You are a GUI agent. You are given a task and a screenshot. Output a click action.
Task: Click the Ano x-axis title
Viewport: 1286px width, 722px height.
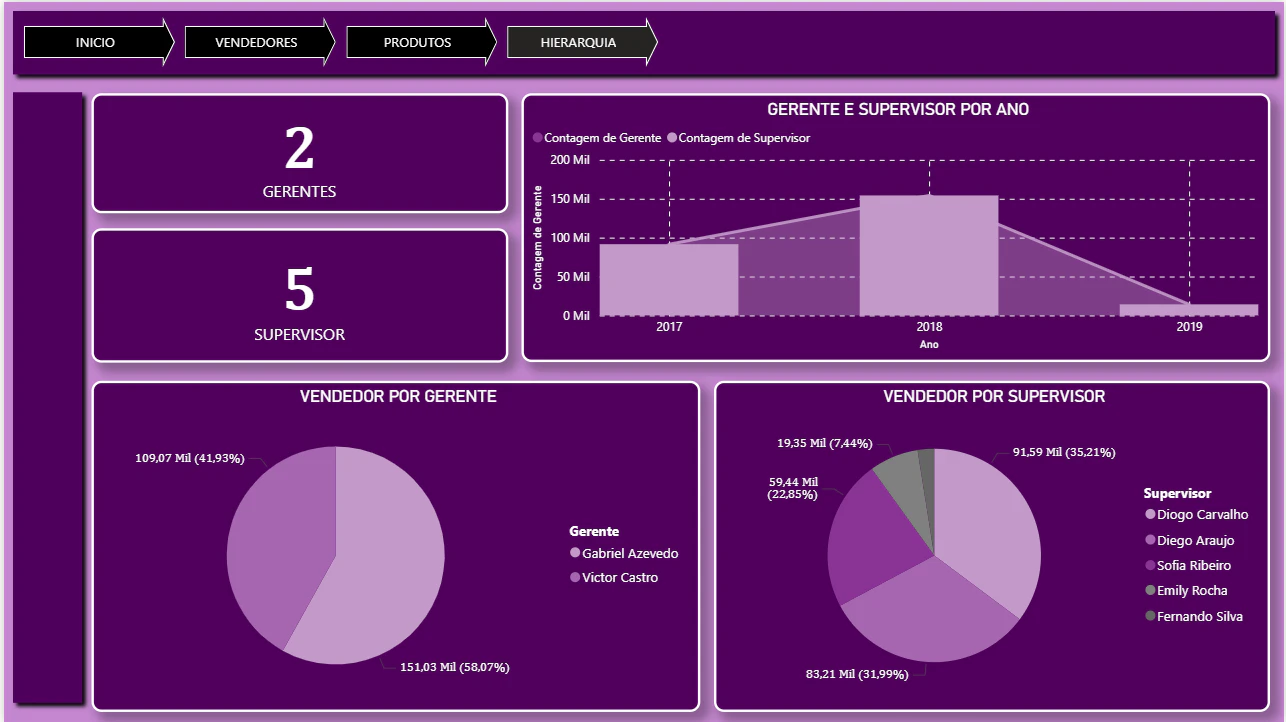tap(929, 345)
